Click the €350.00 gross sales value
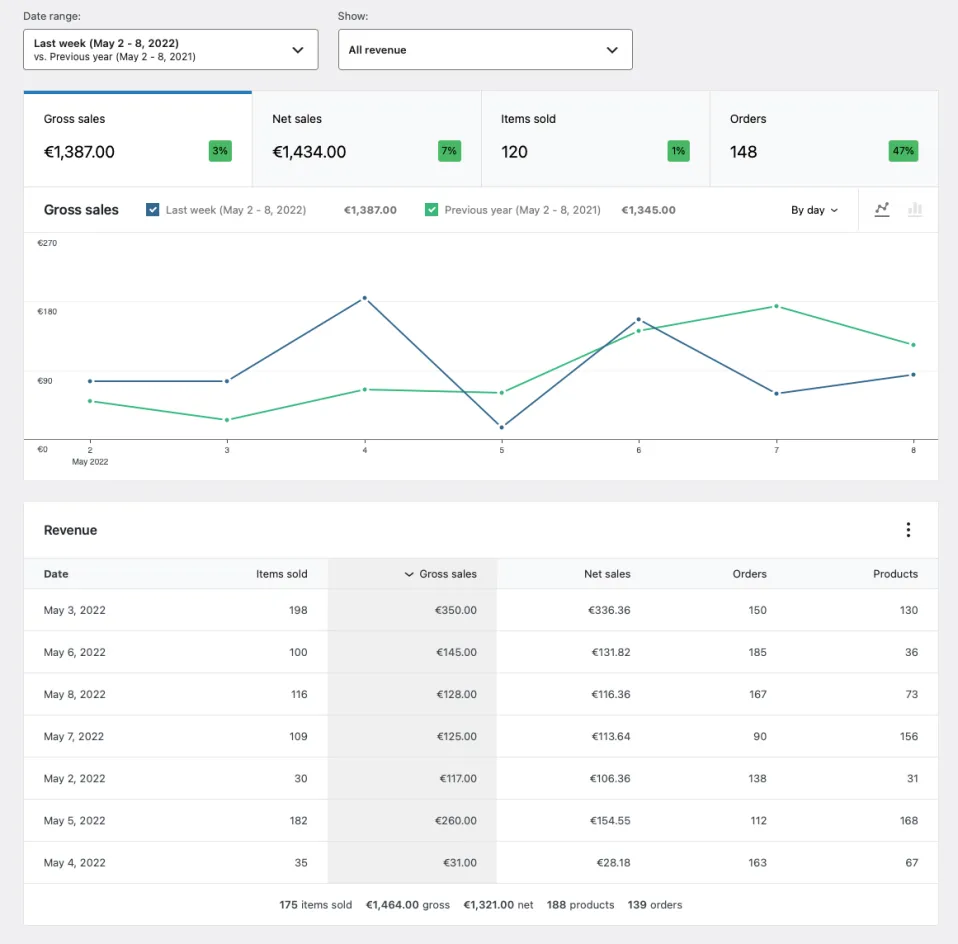958x944 pixels. [456, 610]
